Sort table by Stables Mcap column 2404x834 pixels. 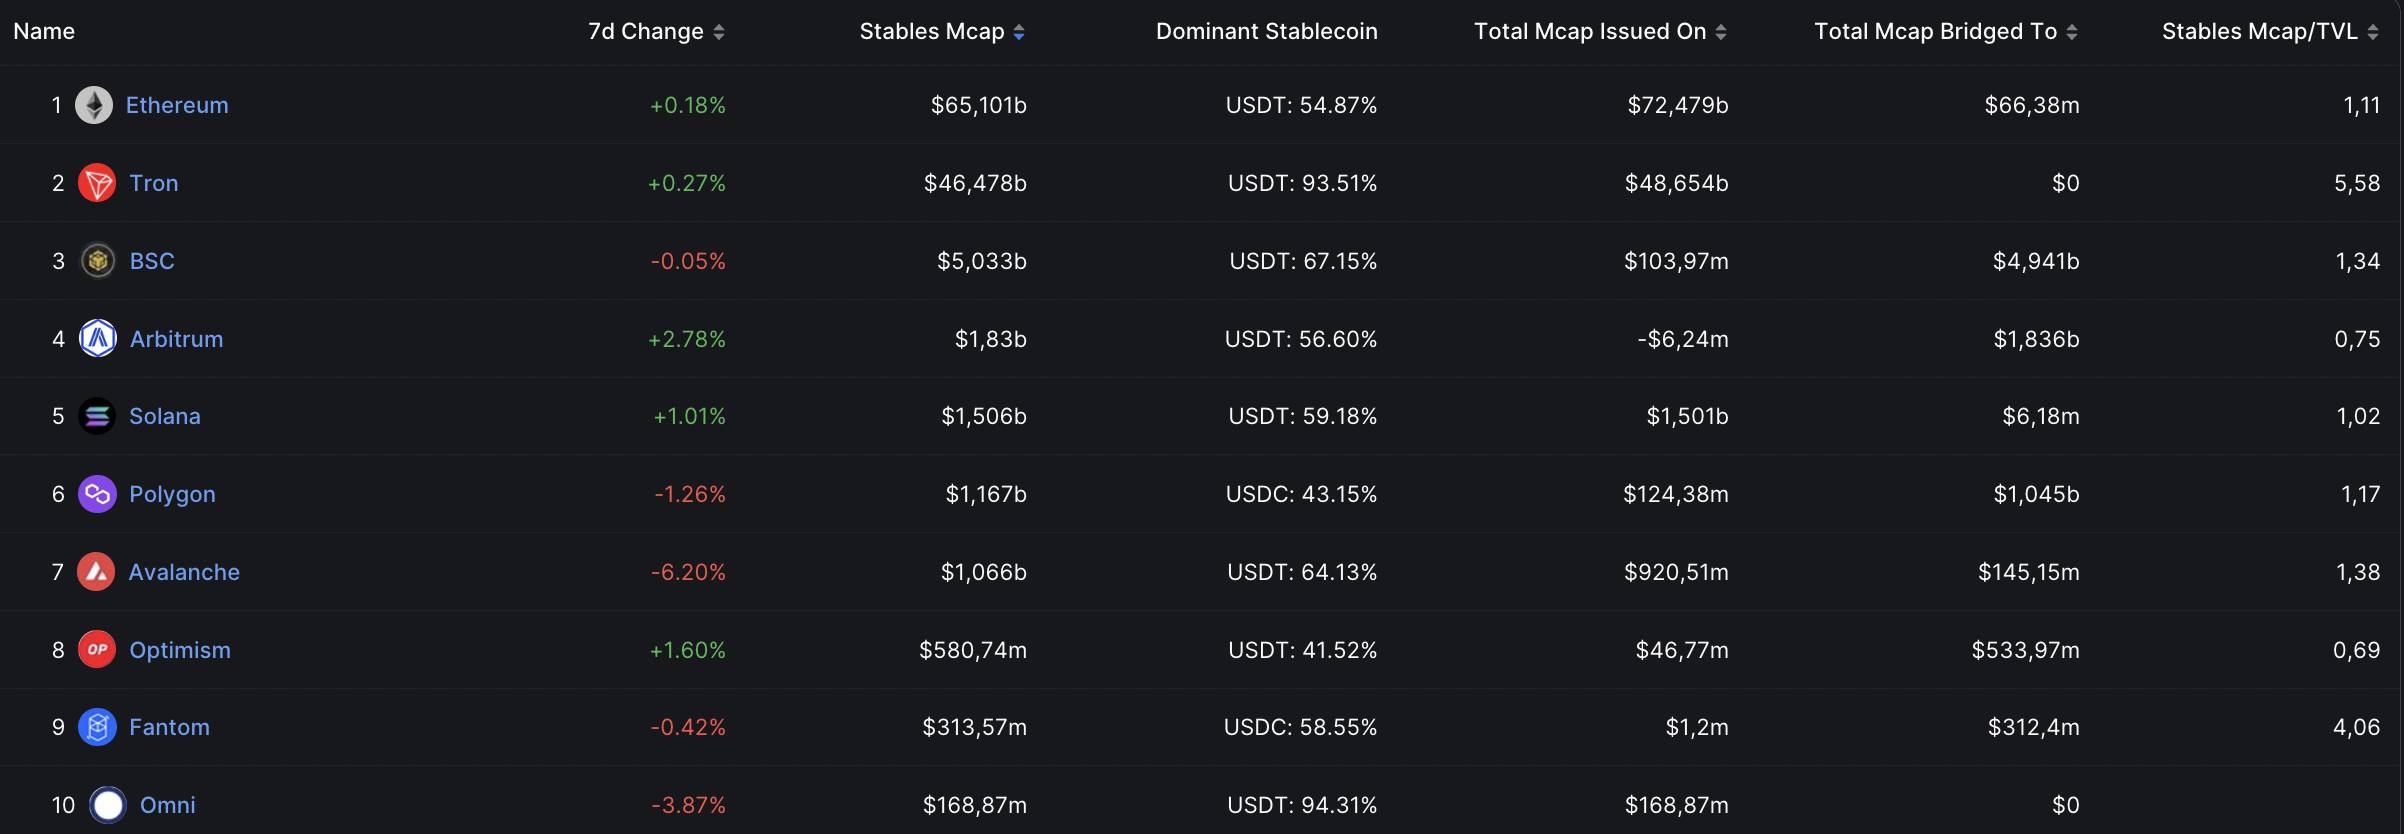pos(942,32)
